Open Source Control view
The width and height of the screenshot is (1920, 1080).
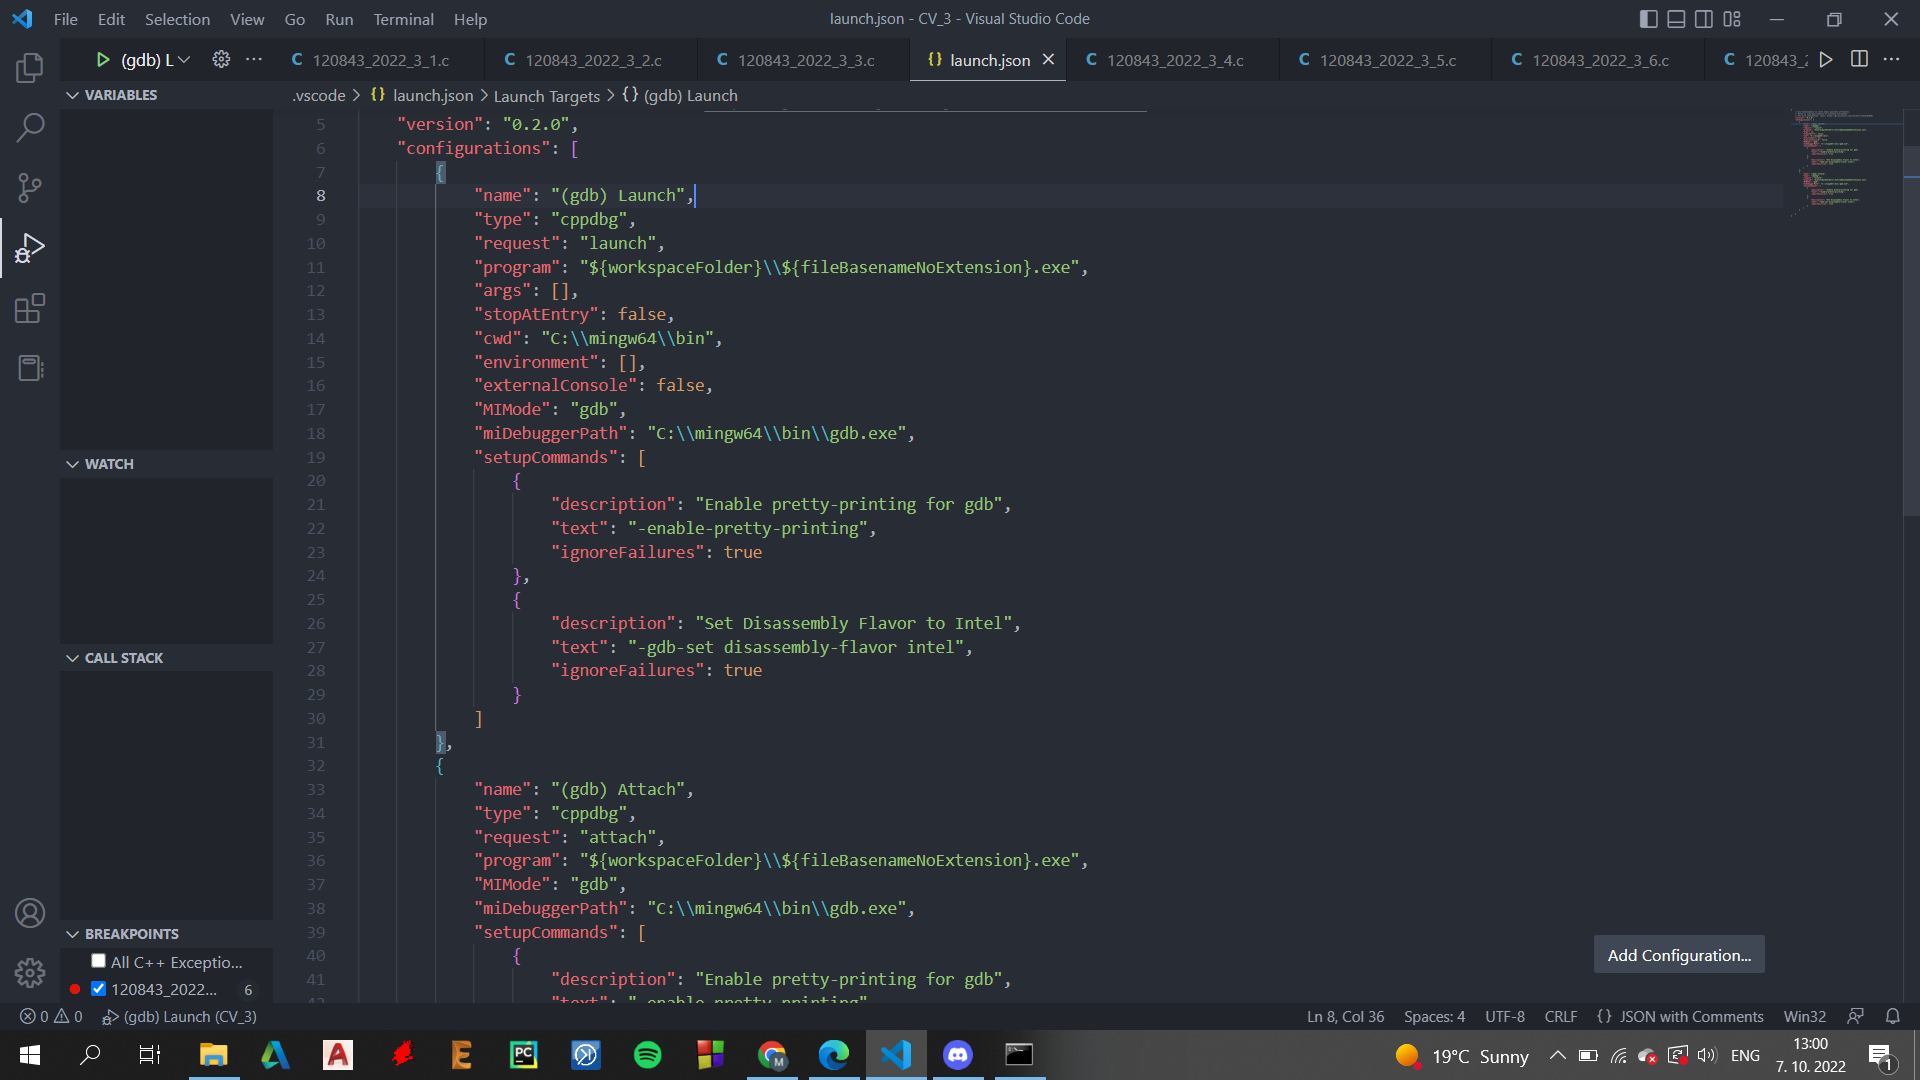pyautogui.click(x=30, y=188)
